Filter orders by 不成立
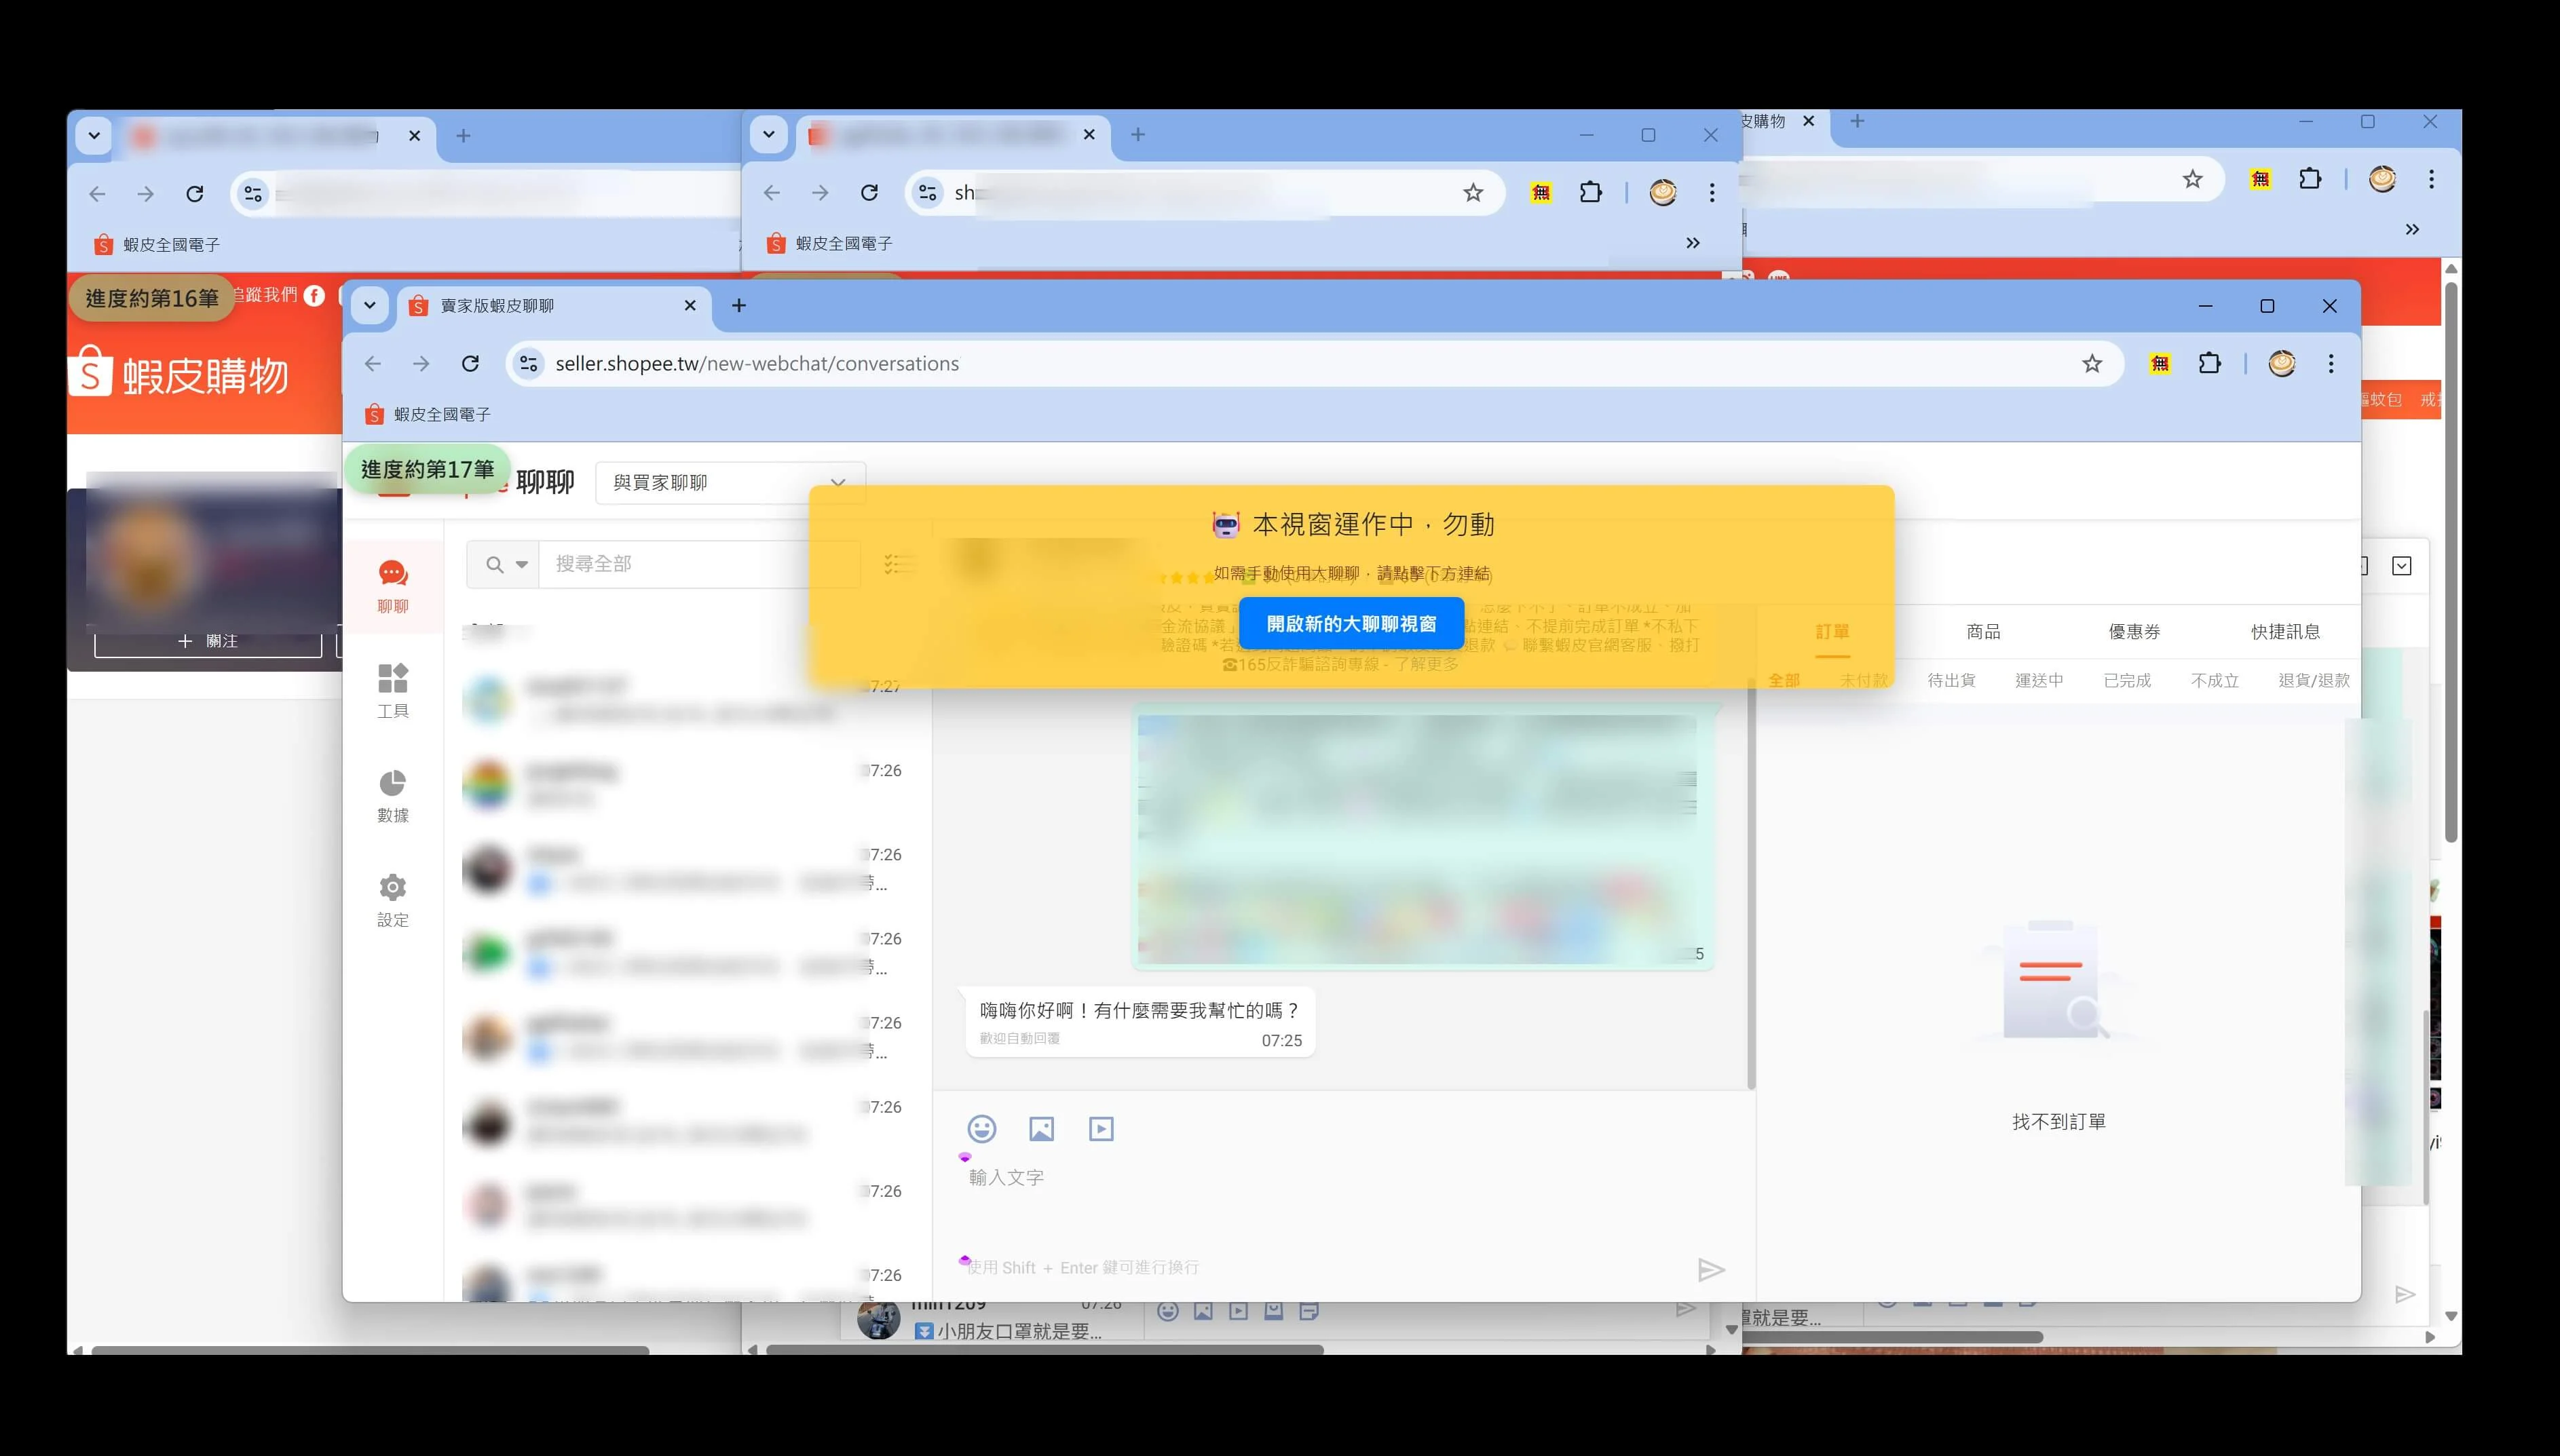2560x1456 pixels. (x=2215, y=681)
